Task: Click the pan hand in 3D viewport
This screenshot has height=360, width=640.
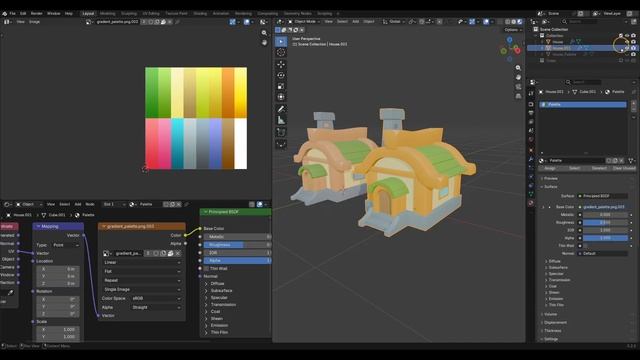Action: [518, 77]
